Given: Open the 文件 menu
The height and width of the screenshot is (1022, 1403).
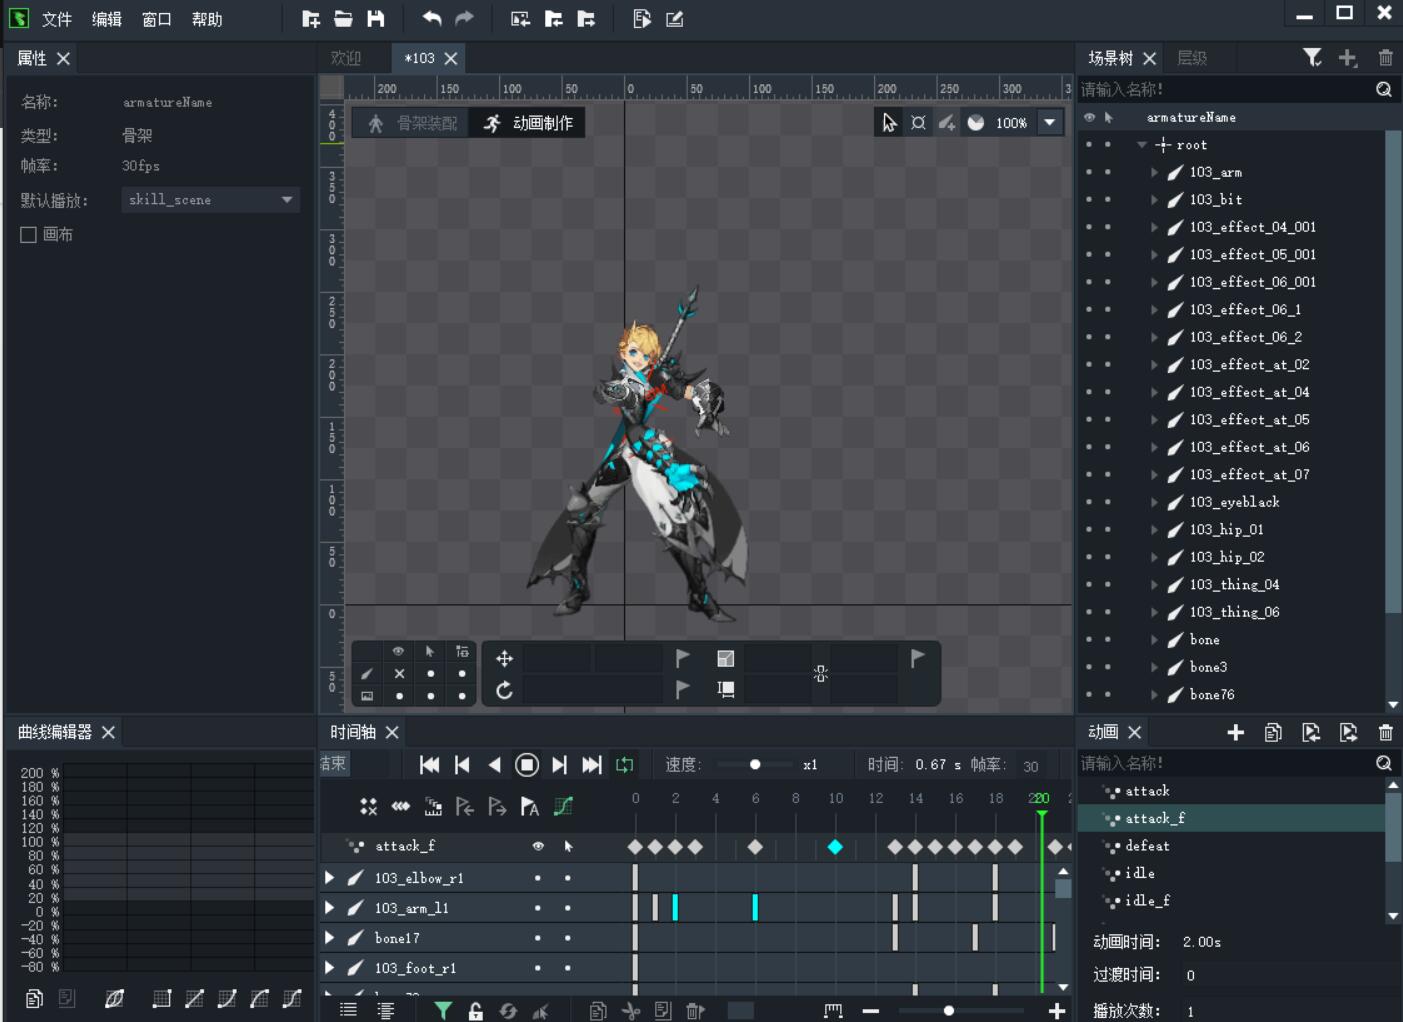Looking at the screenshot, I should tap(57, 19).
